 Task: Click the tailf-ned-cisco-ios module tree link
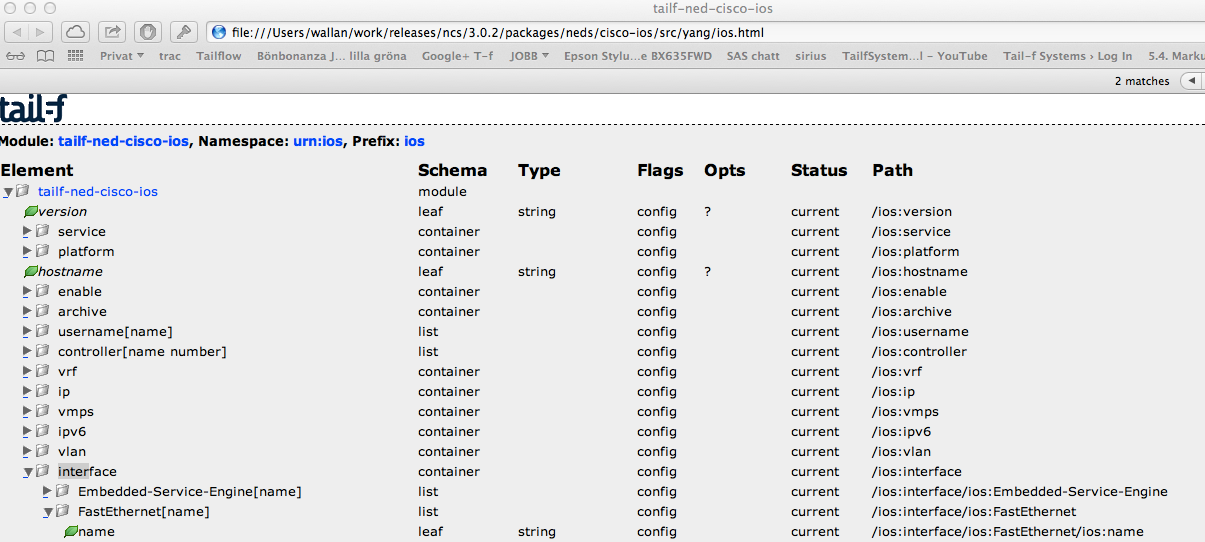tap(97, 191)
